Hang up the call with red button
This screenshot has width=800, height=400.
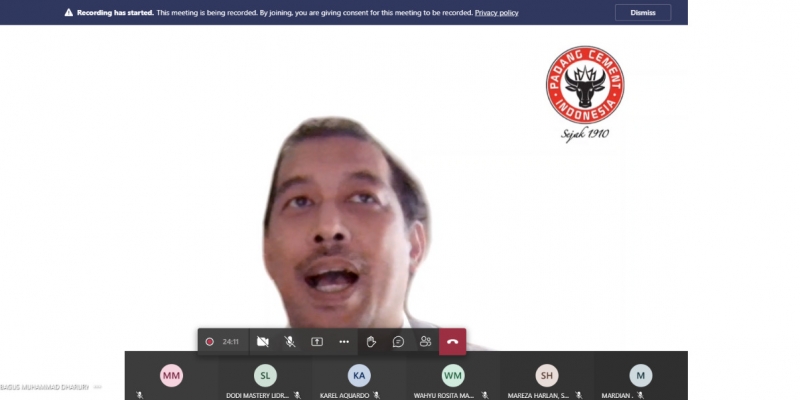(453, 341)
